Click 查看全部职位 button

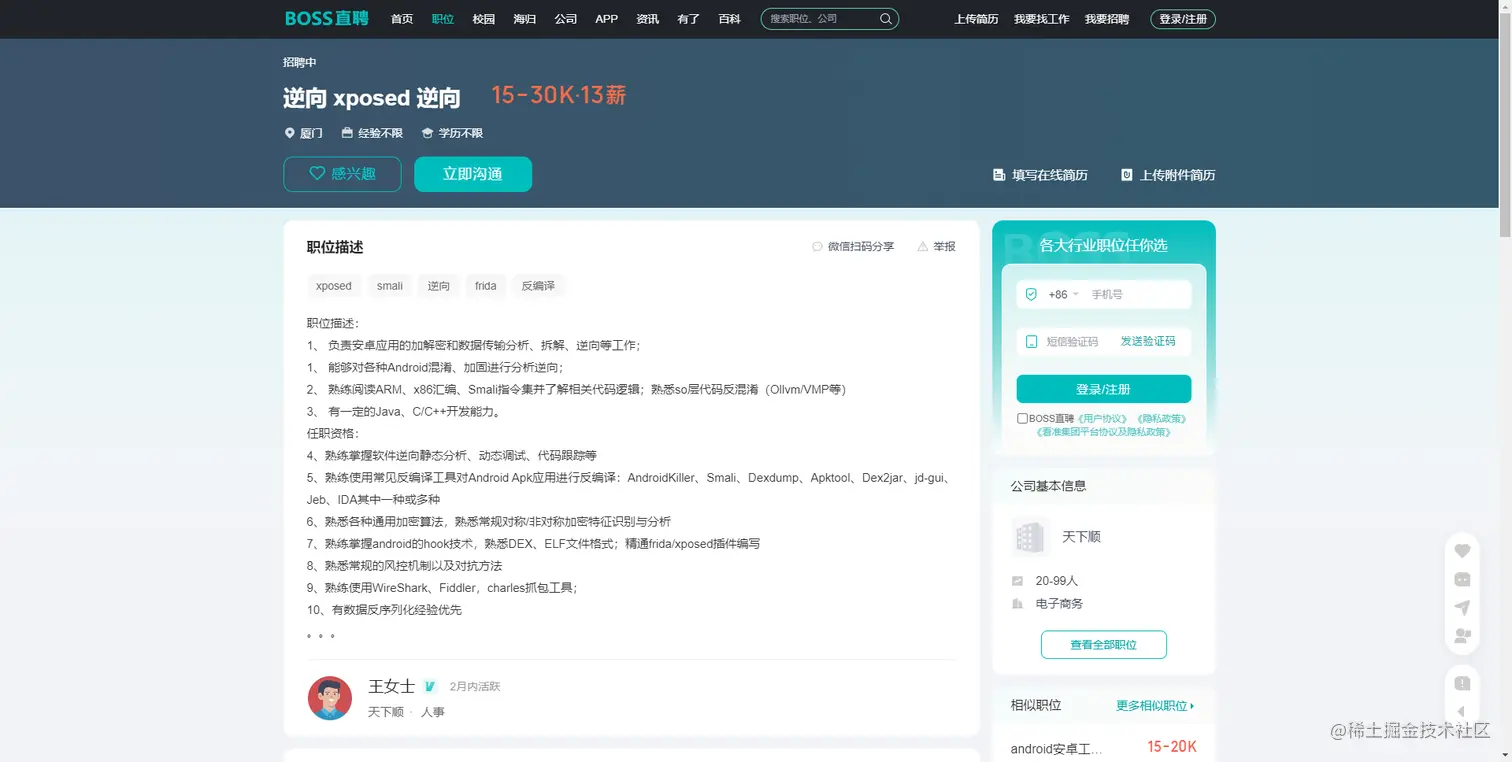point(1104,645)
